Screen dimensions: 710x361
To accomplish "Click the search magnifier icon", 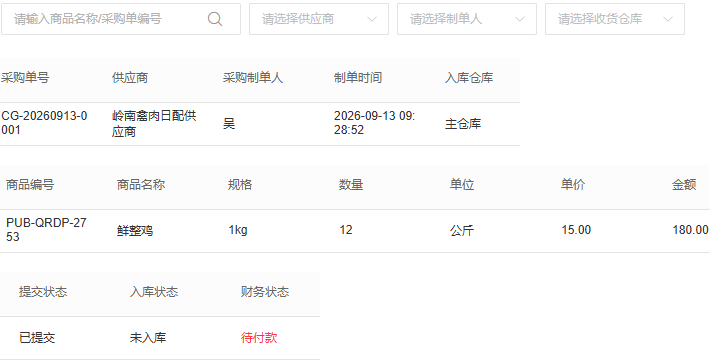I will point(215,19).
